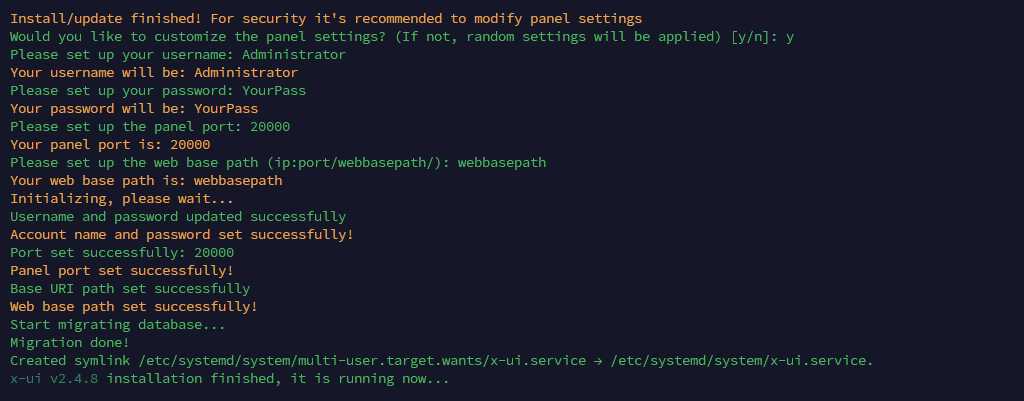1024x401 pixels.
Task: Click the 'Port set successfully: 20000' line
Action: pos(121,253)
